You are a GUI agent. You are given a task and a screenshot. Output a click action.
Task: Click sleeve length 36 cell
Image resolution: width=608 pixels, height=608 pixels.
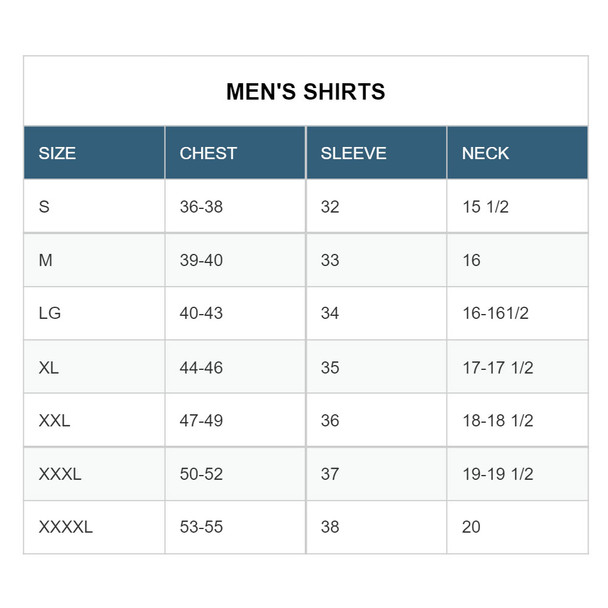click(x=330, y=420)
